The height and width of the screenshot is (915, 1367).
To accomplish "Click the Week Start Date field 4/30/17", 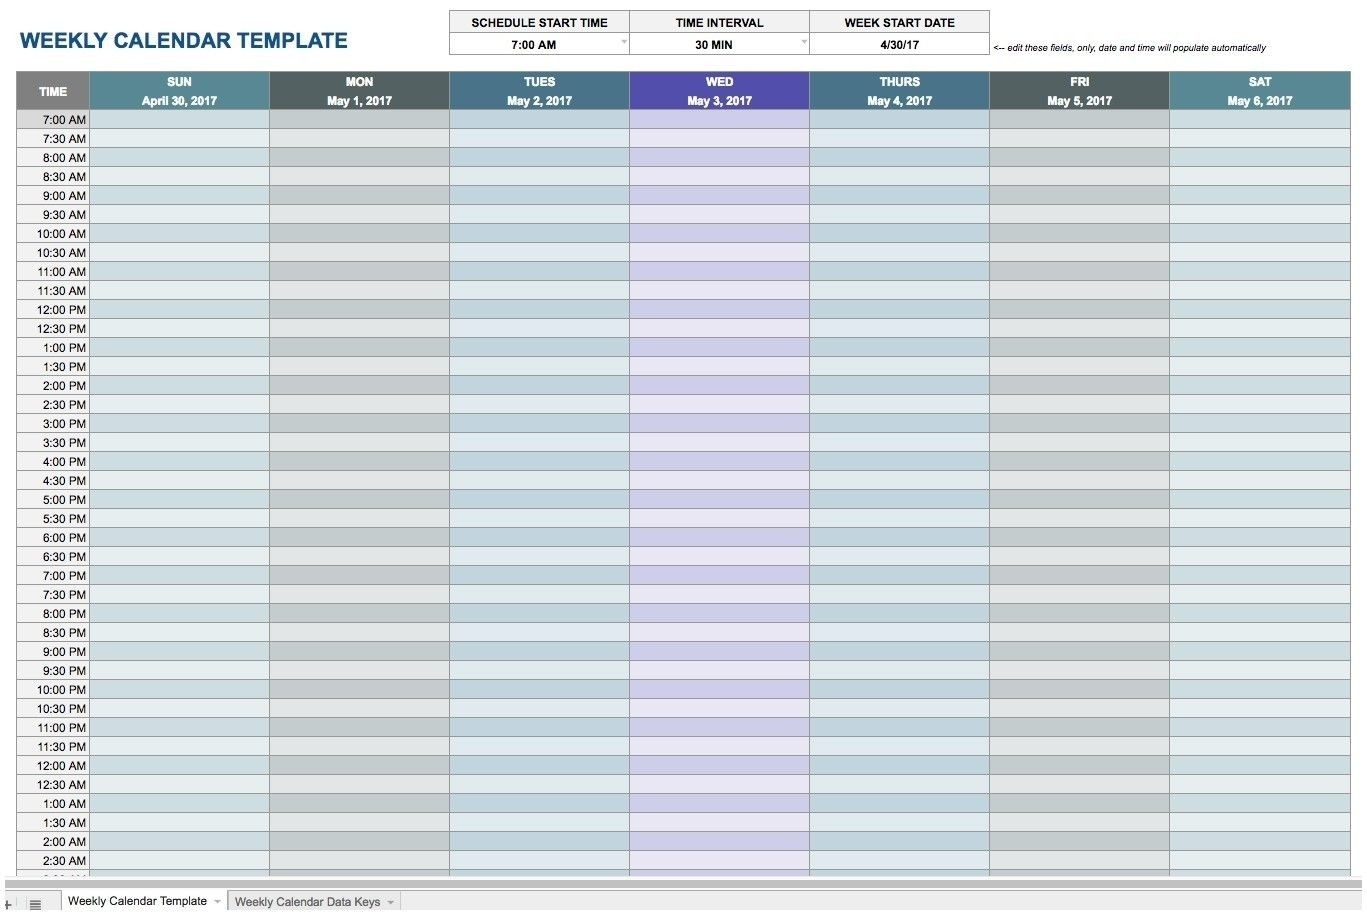I will click(x=899, y=45).
